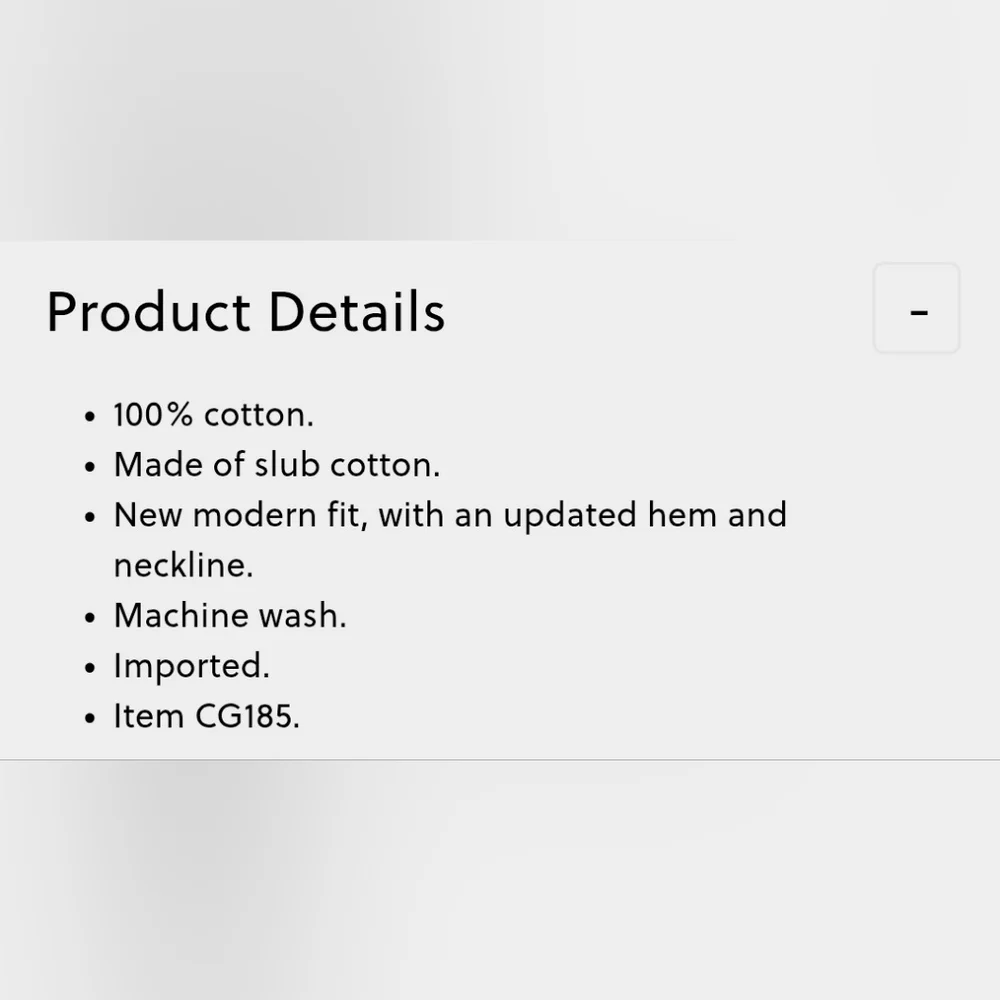Click the word "neckline." on the wrapped line
The height and width of the screenshot is (1000, 1000).
(183, 565)
